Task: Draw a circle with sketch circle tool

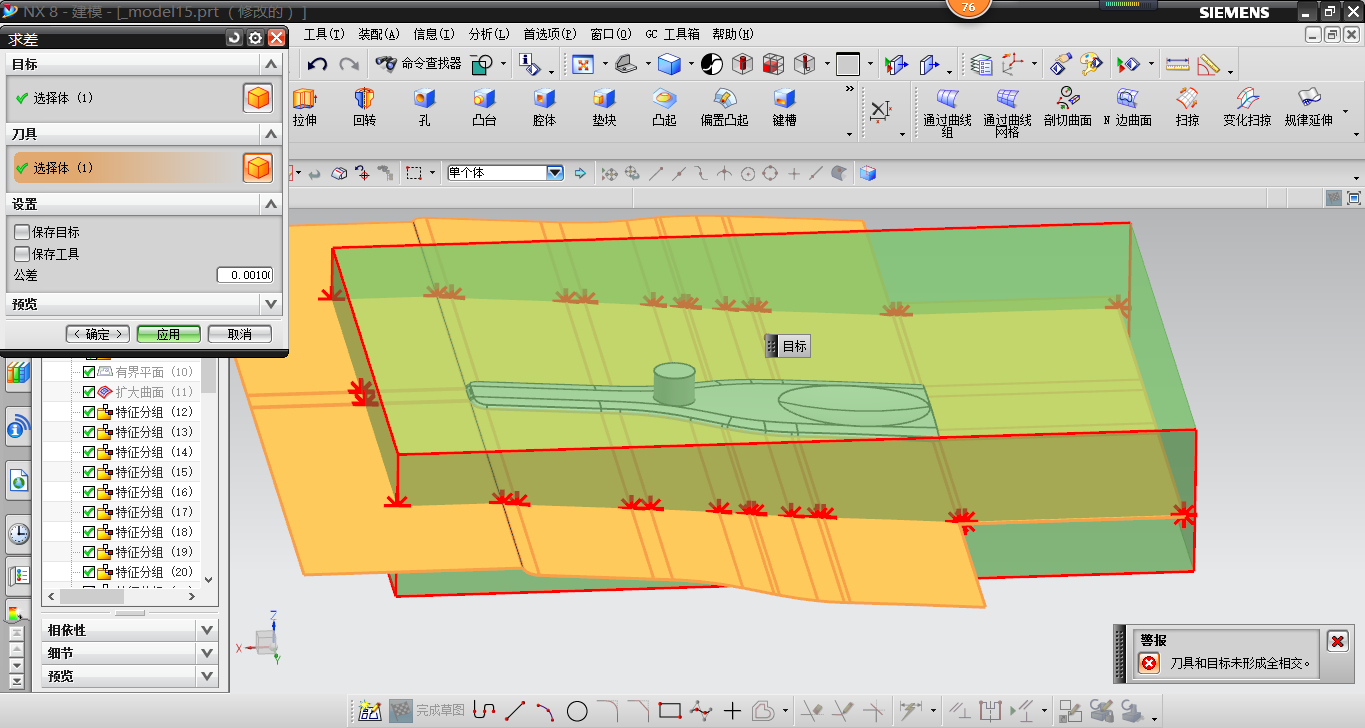Action: 577,712
